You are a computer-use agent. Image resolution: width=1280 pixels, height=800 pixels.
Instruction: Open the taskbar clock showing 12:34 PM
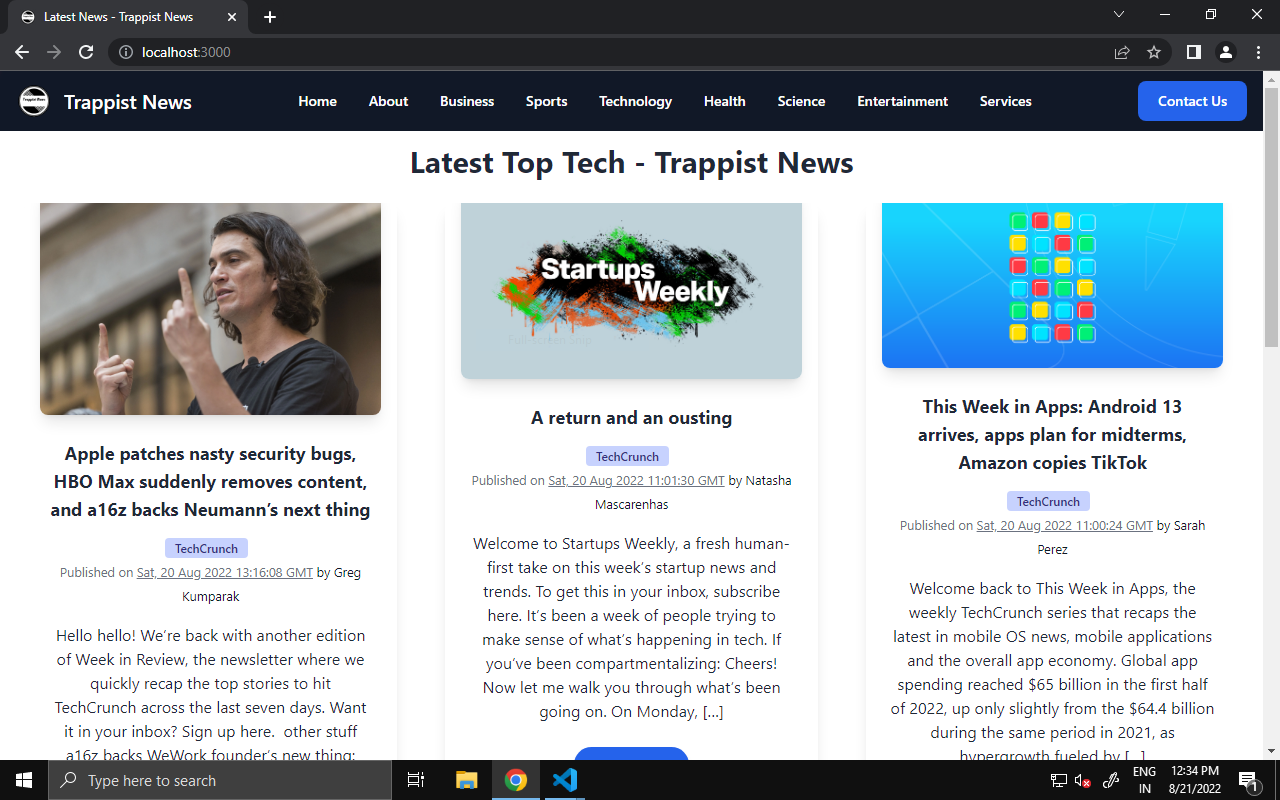click(x=1194, y=780)
